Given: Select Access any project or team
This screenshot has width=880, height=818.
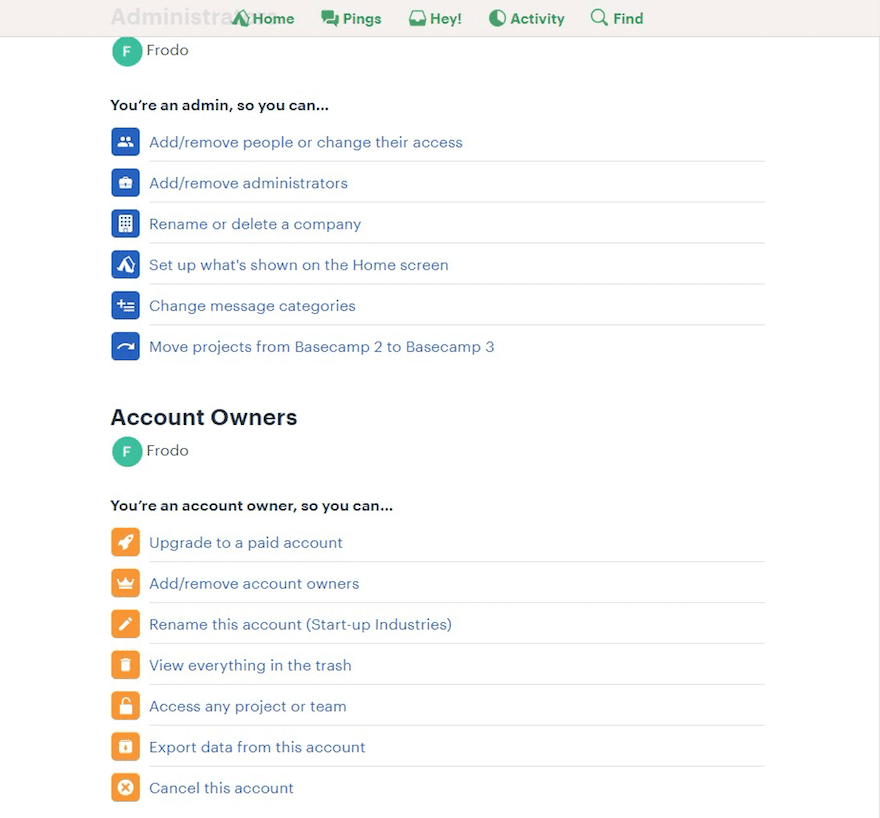Looking at the screenshot, I should 248,707.
